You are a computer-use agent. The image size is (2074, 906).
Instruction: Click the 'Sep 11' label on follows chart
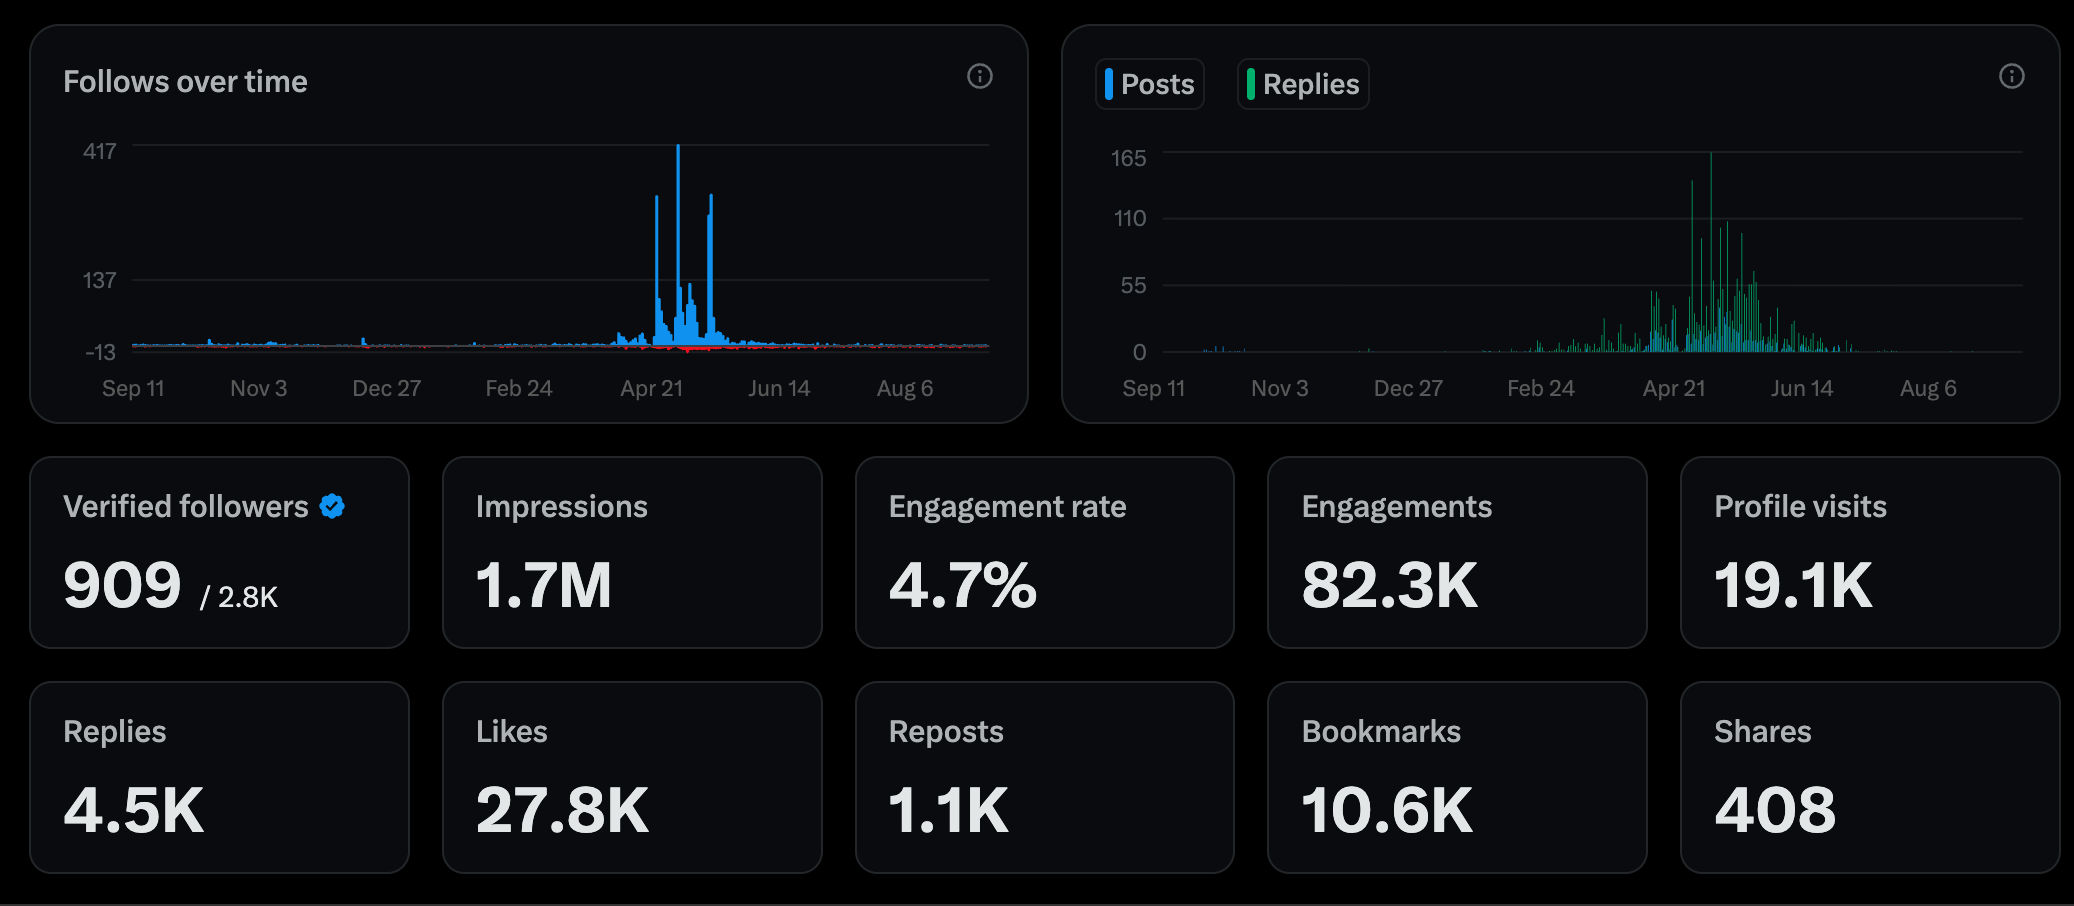tap(133, 389)
